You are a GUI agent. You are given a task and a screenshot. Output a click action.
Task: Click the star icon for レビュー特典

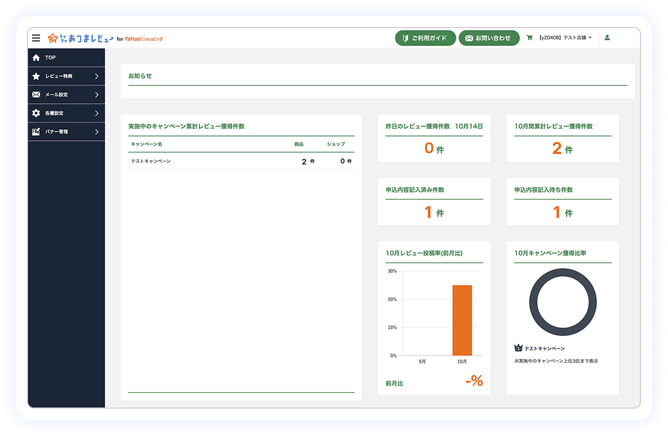36,76
